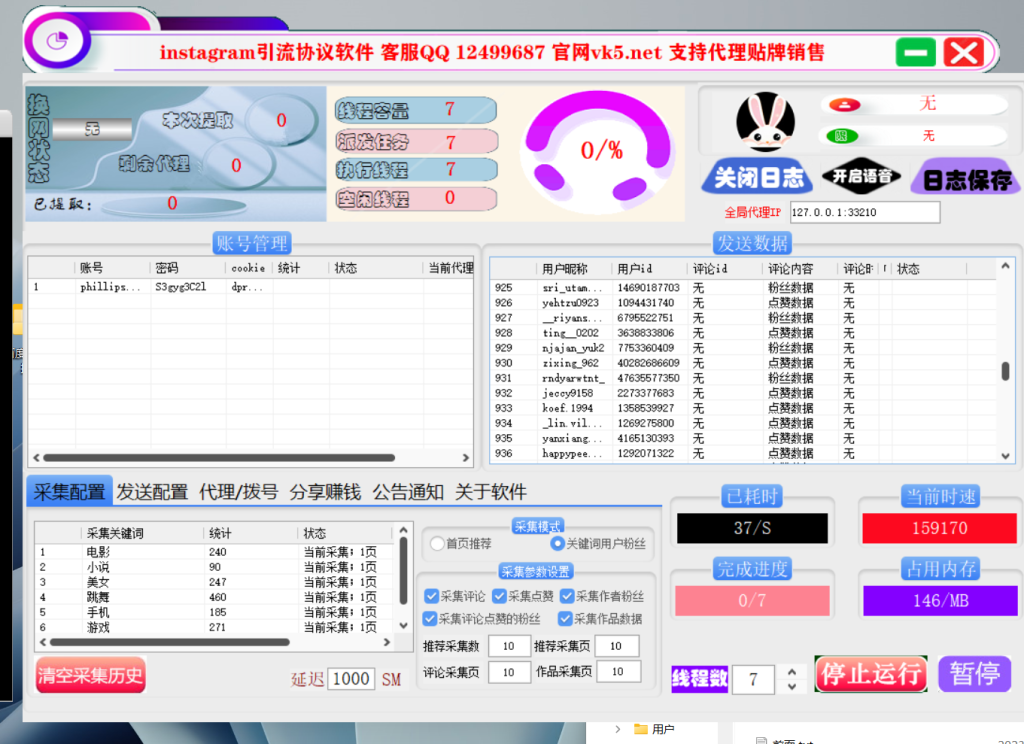Select the 首页推荐 radio button
1024x744 pixels.
coord(437,544)
